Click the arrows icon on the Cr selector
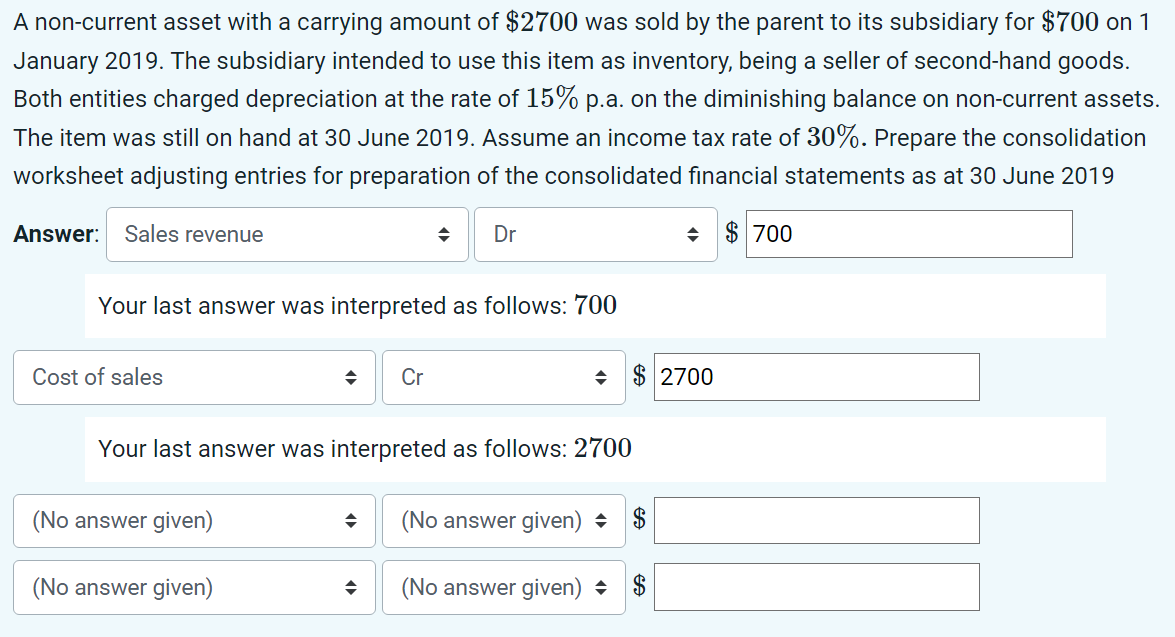Viewport: 1175px width, 637px height. click(602, 377)
